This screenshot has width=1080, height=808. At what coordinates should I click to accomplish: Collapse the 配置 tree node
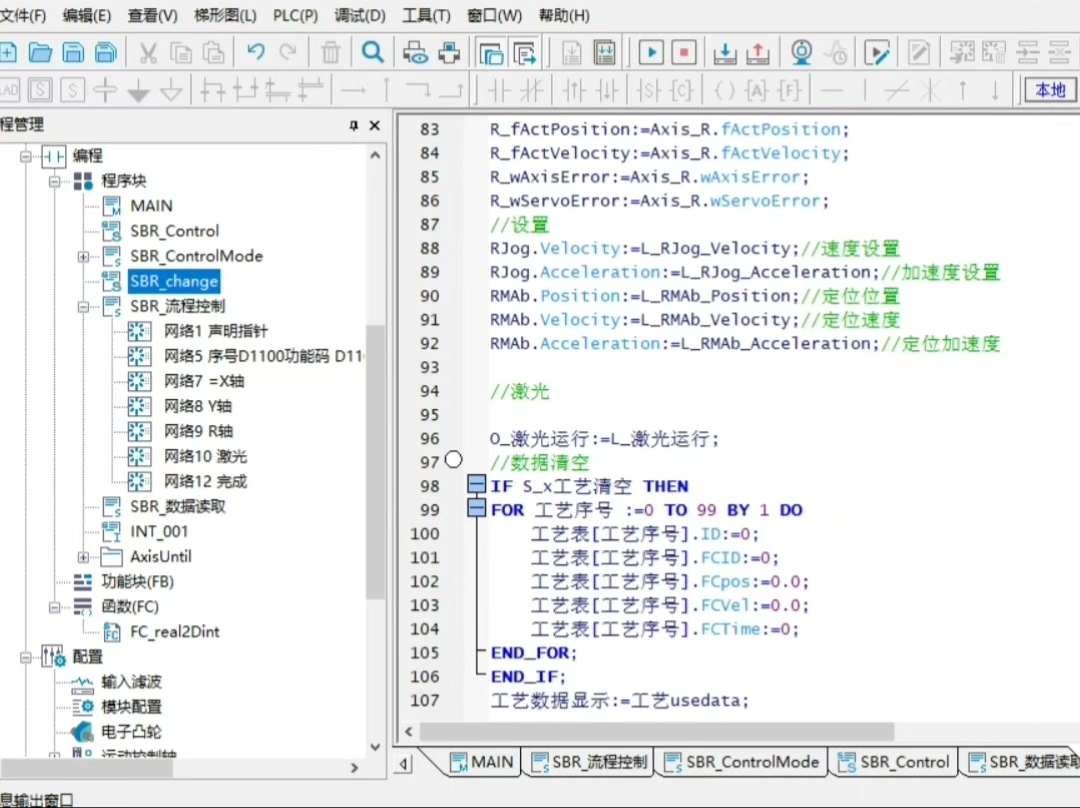pos(25,658)
